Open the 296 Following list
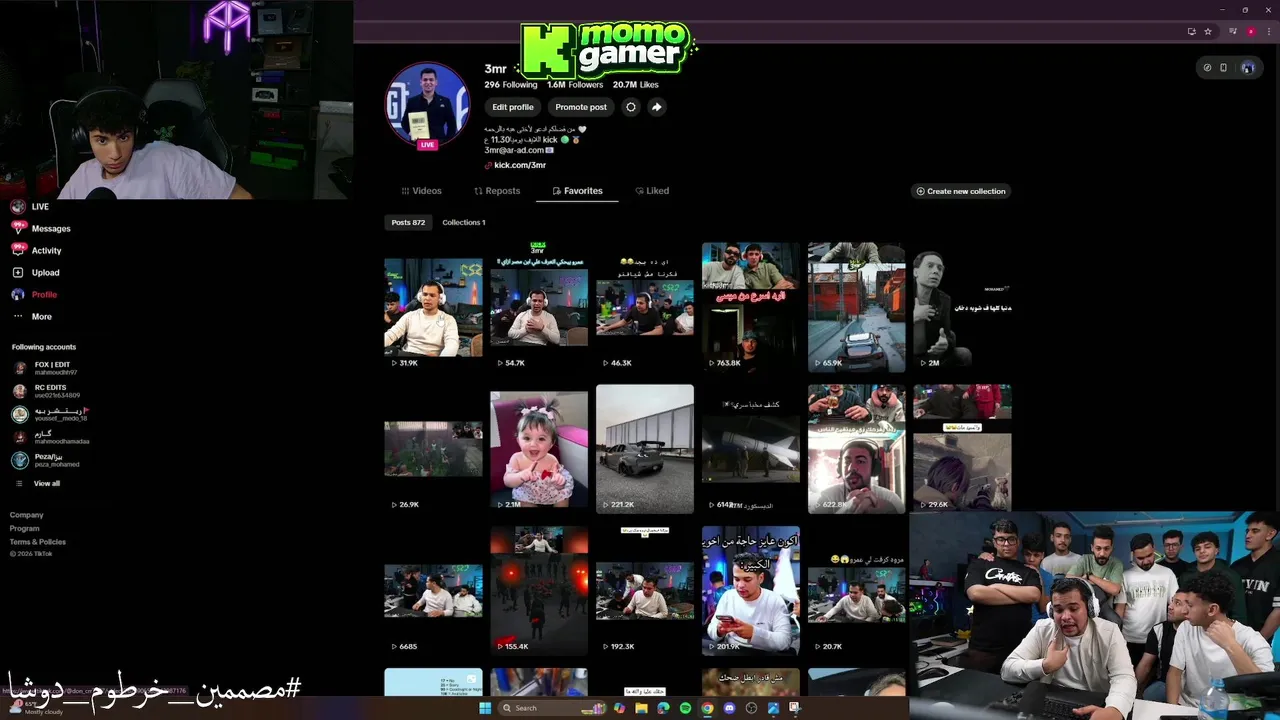The height and width of the screenshot is (720, 1280). [x=511, y=85]
